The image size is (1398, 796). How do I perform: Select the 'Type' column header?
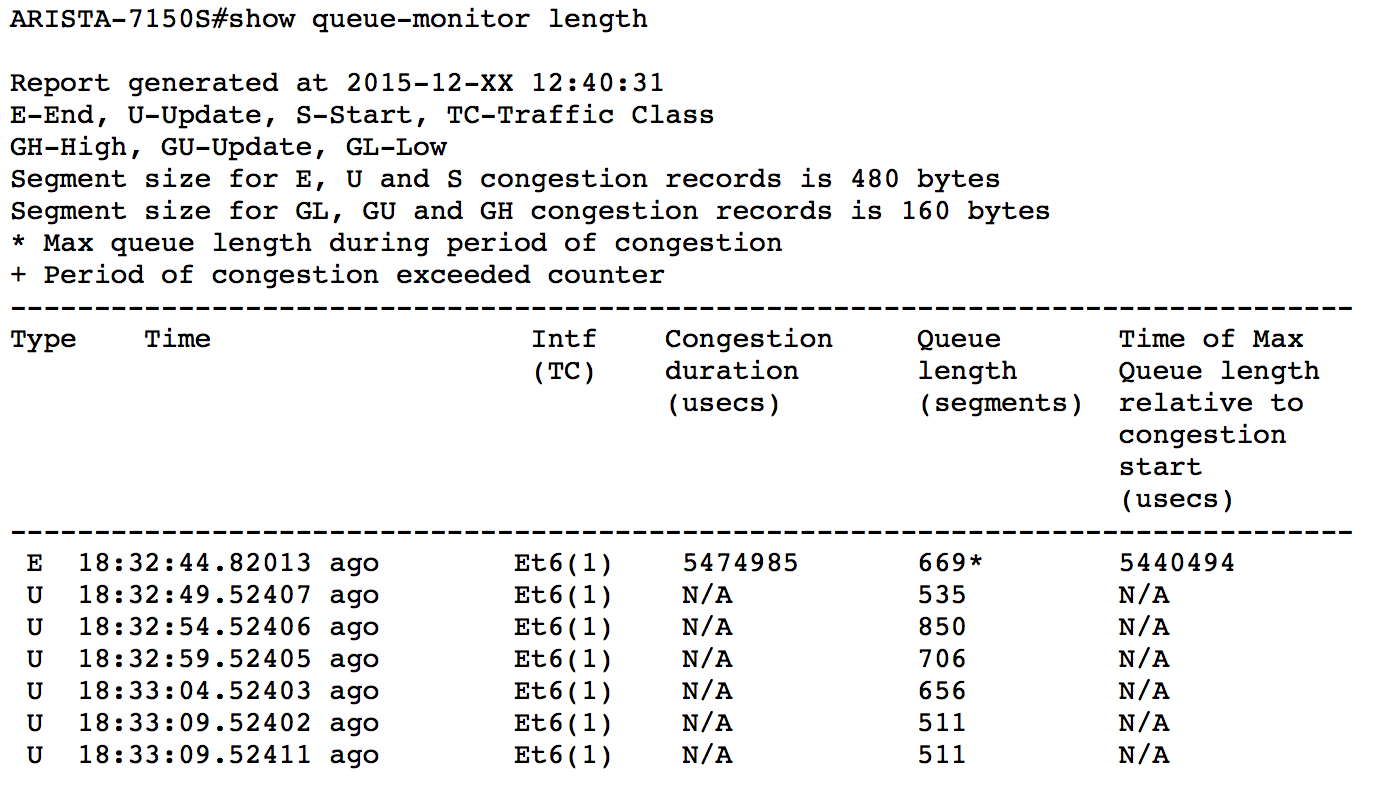[43, 339]
